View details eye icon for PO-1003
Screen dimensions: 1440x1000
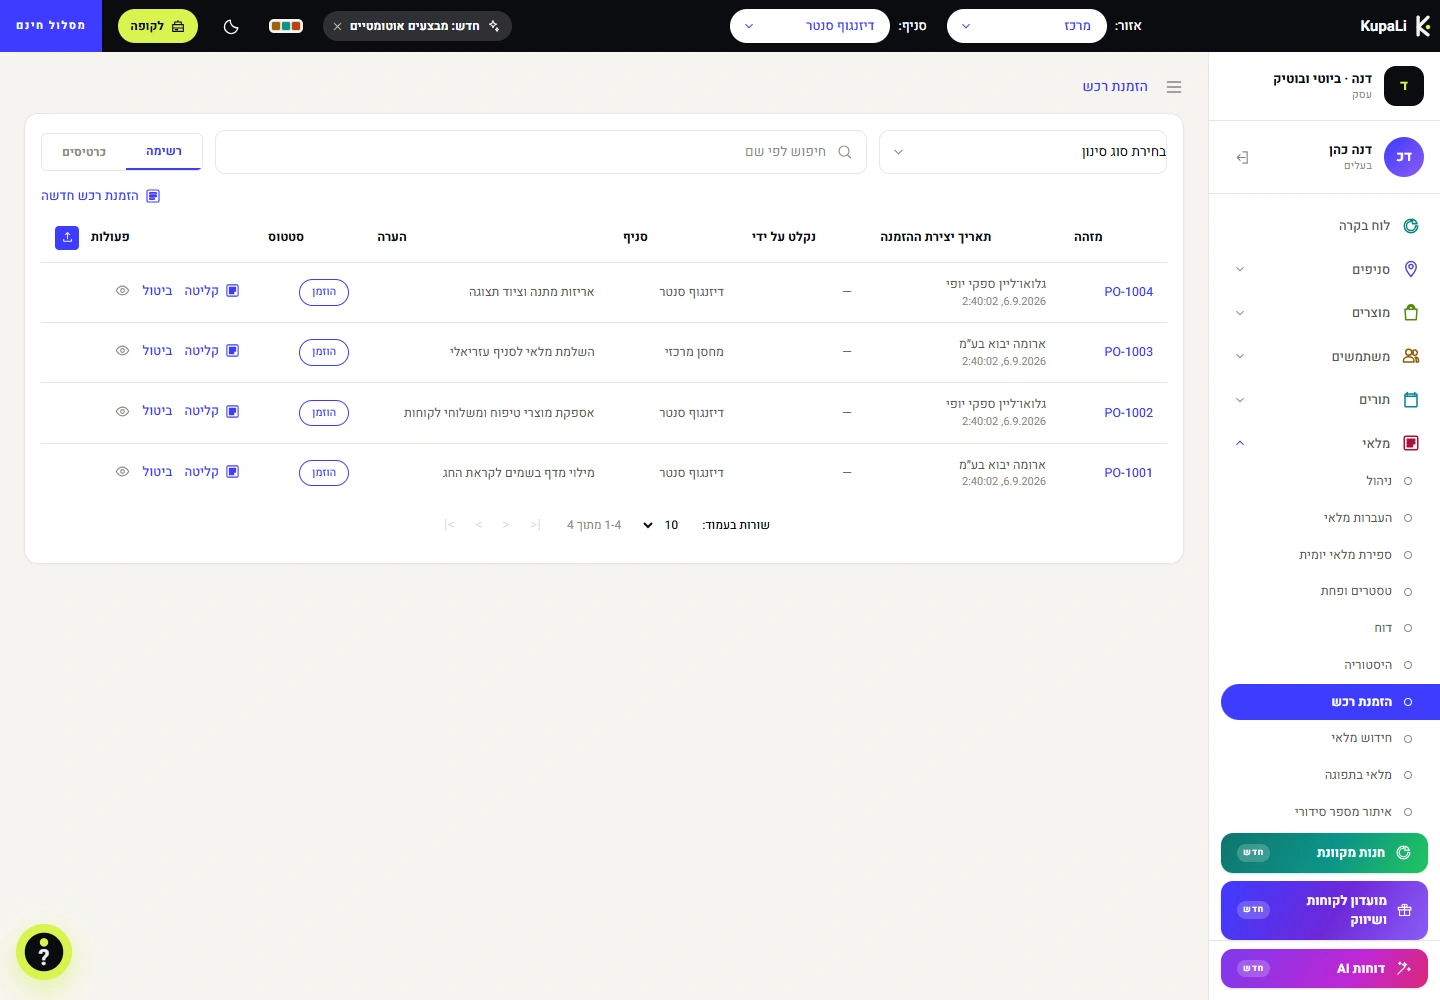pos(122,351)
